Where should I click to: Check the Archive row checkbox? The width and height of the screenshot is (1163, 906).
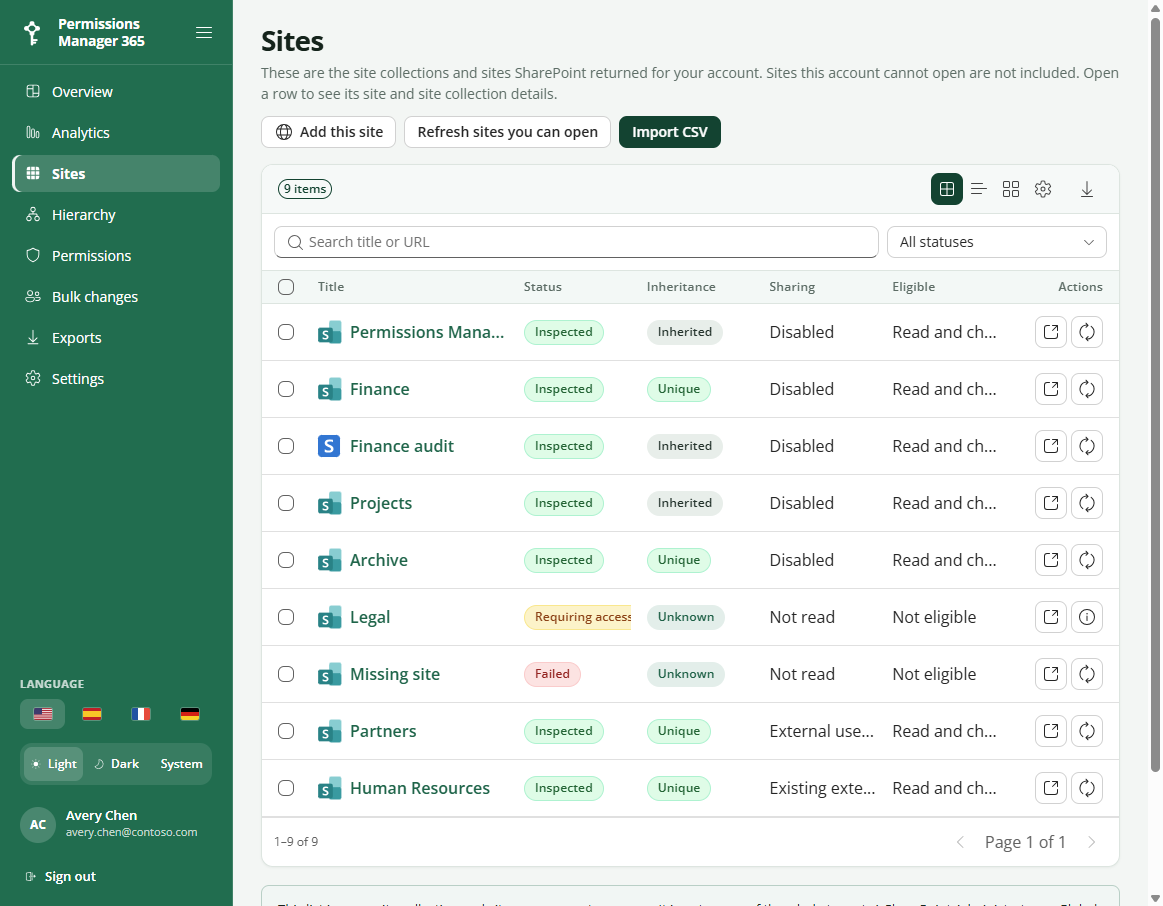[x=286, y=561]
